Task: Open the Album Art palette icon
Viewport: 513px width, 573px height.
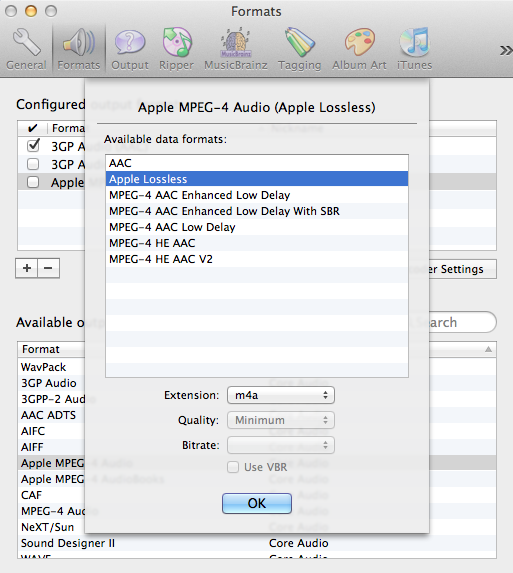Action: click(360, 42)
